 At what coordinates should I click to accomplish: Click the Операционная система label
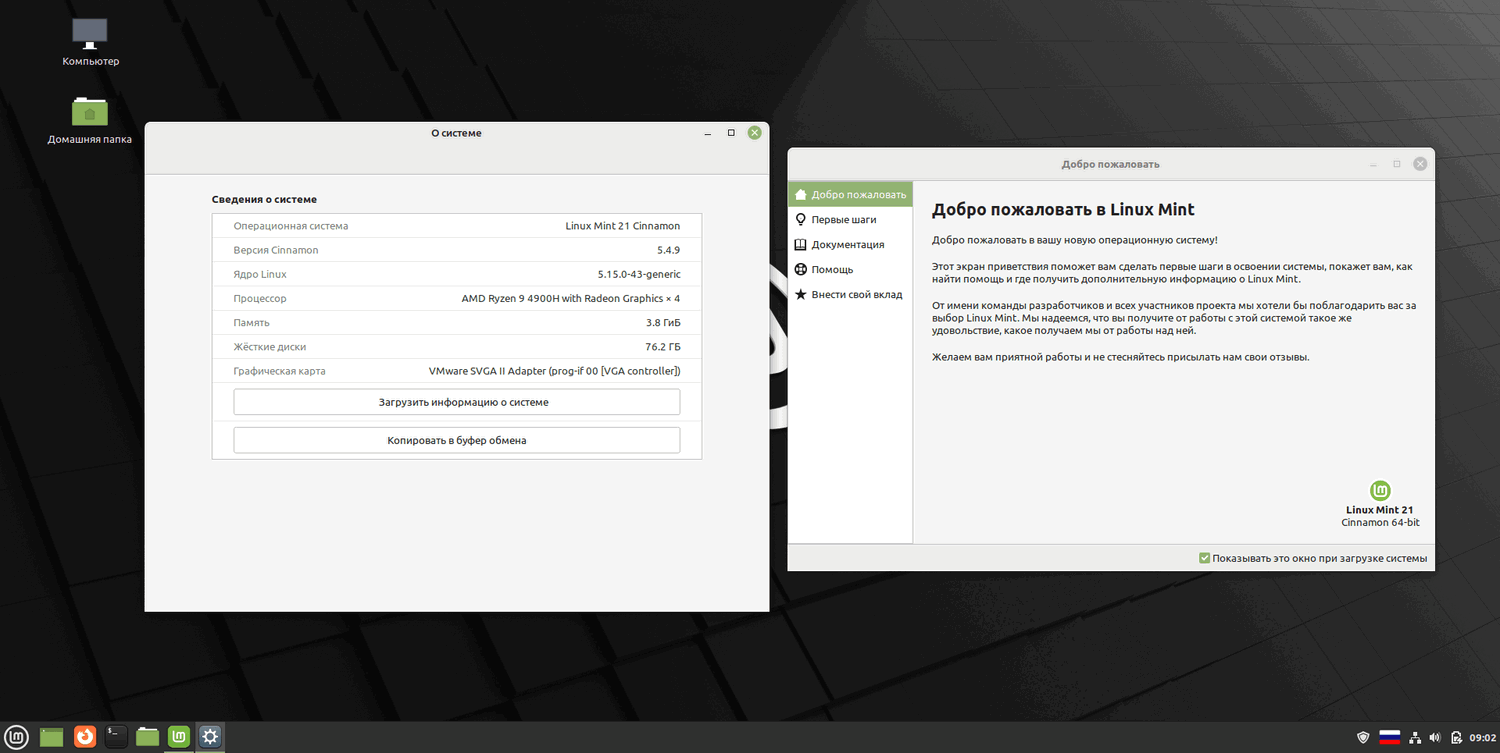[x=291, y=226]
